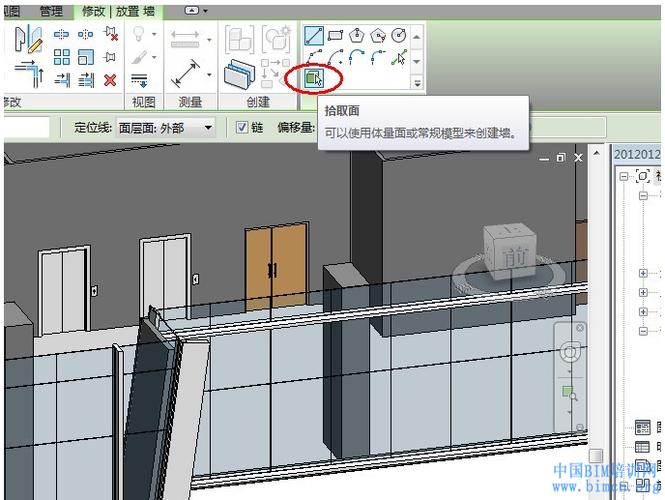Click the Pin tool
665x500 pixels.
(x=110, y=57)
